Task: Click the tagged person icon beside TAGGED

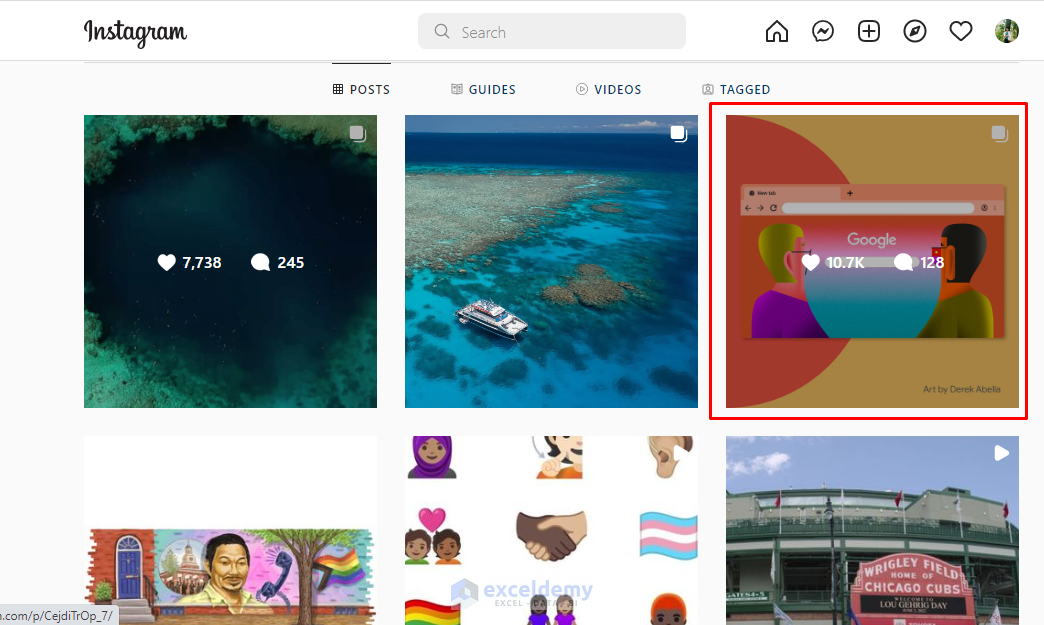Action: (708, 89)
